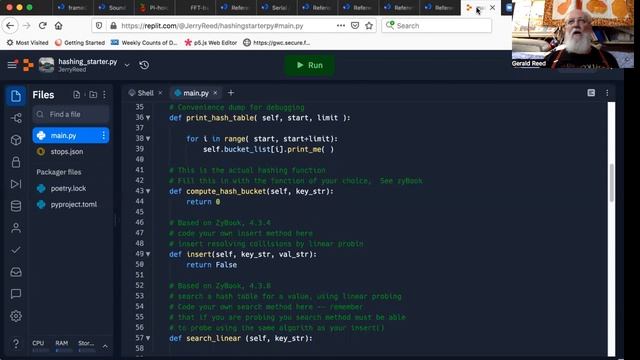Open the Debugger sidebar icon
Image resolution: width=640 pixels, height=360 pixels.
[16, 184]
